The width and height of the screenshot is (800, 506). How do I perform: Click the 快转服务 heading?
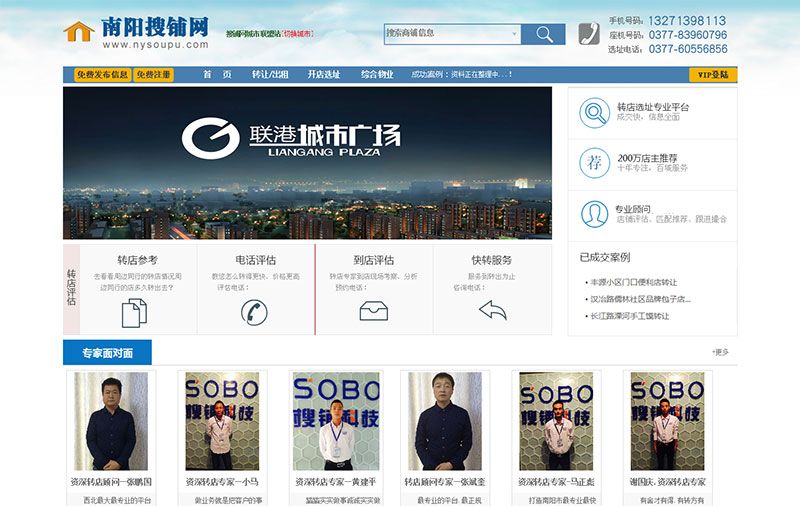492,260
